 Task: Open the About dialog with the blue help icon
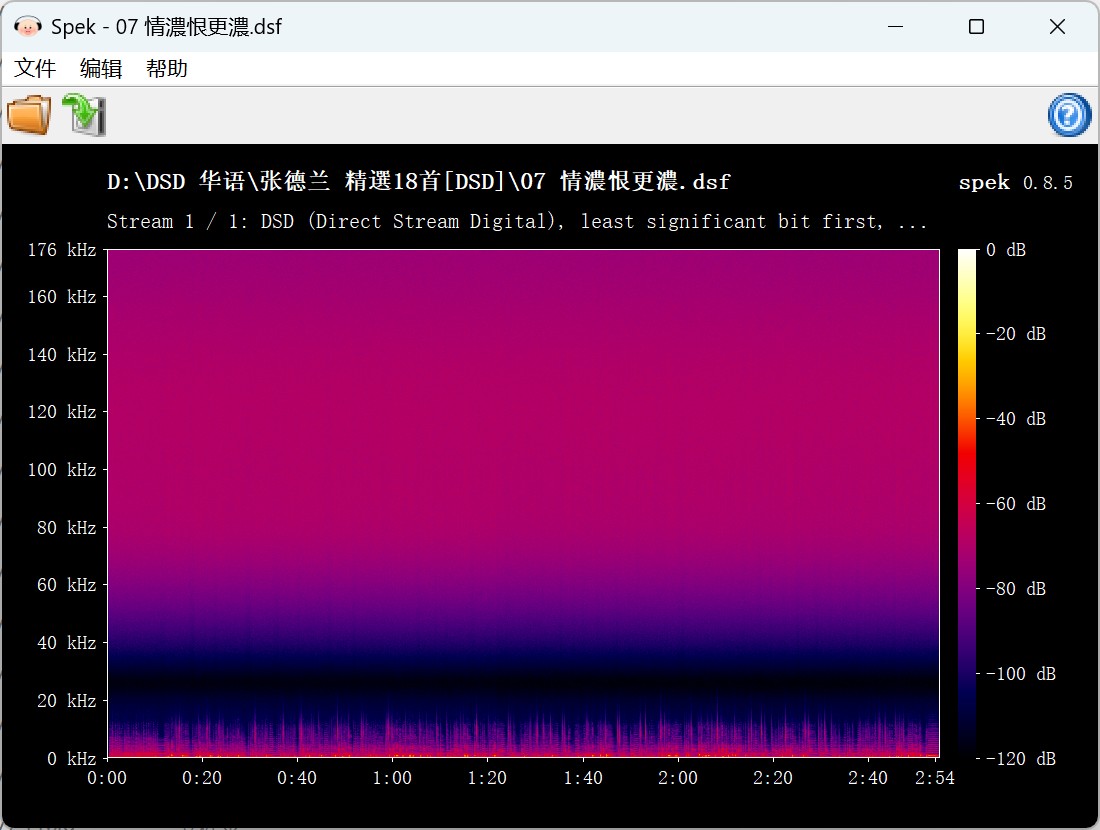tap(1069, 115)
